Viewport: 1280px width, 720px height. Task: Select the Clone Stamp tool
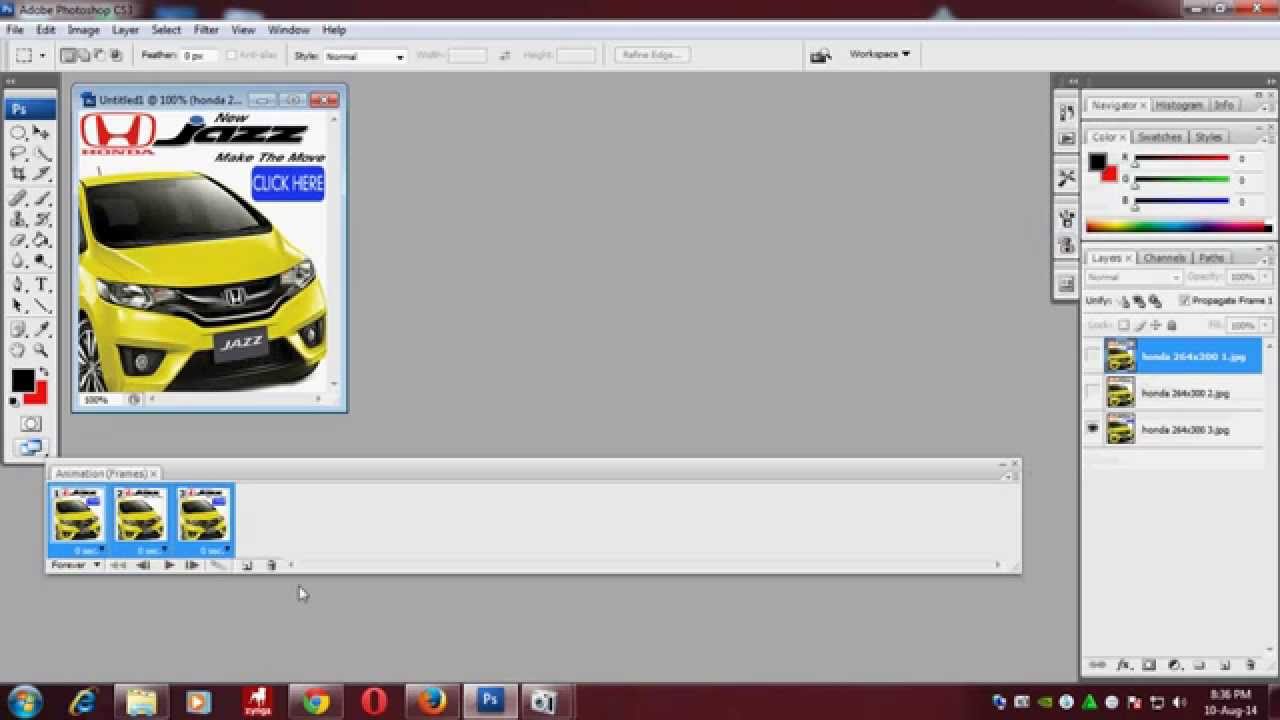pyautogui.click(x=18, y=219)
